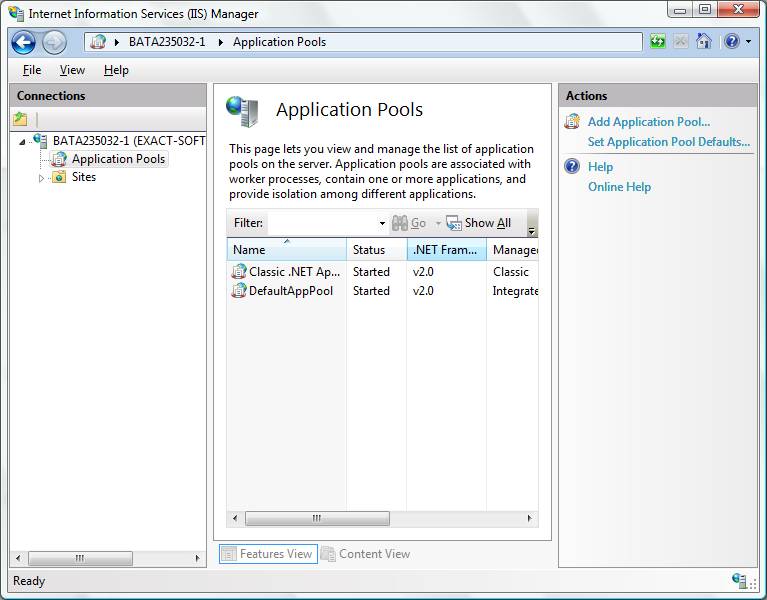The height and width of the screenshot is (600, 767).
Task: Click Set Application Pool Defaults link
Action: click(668, 142)
